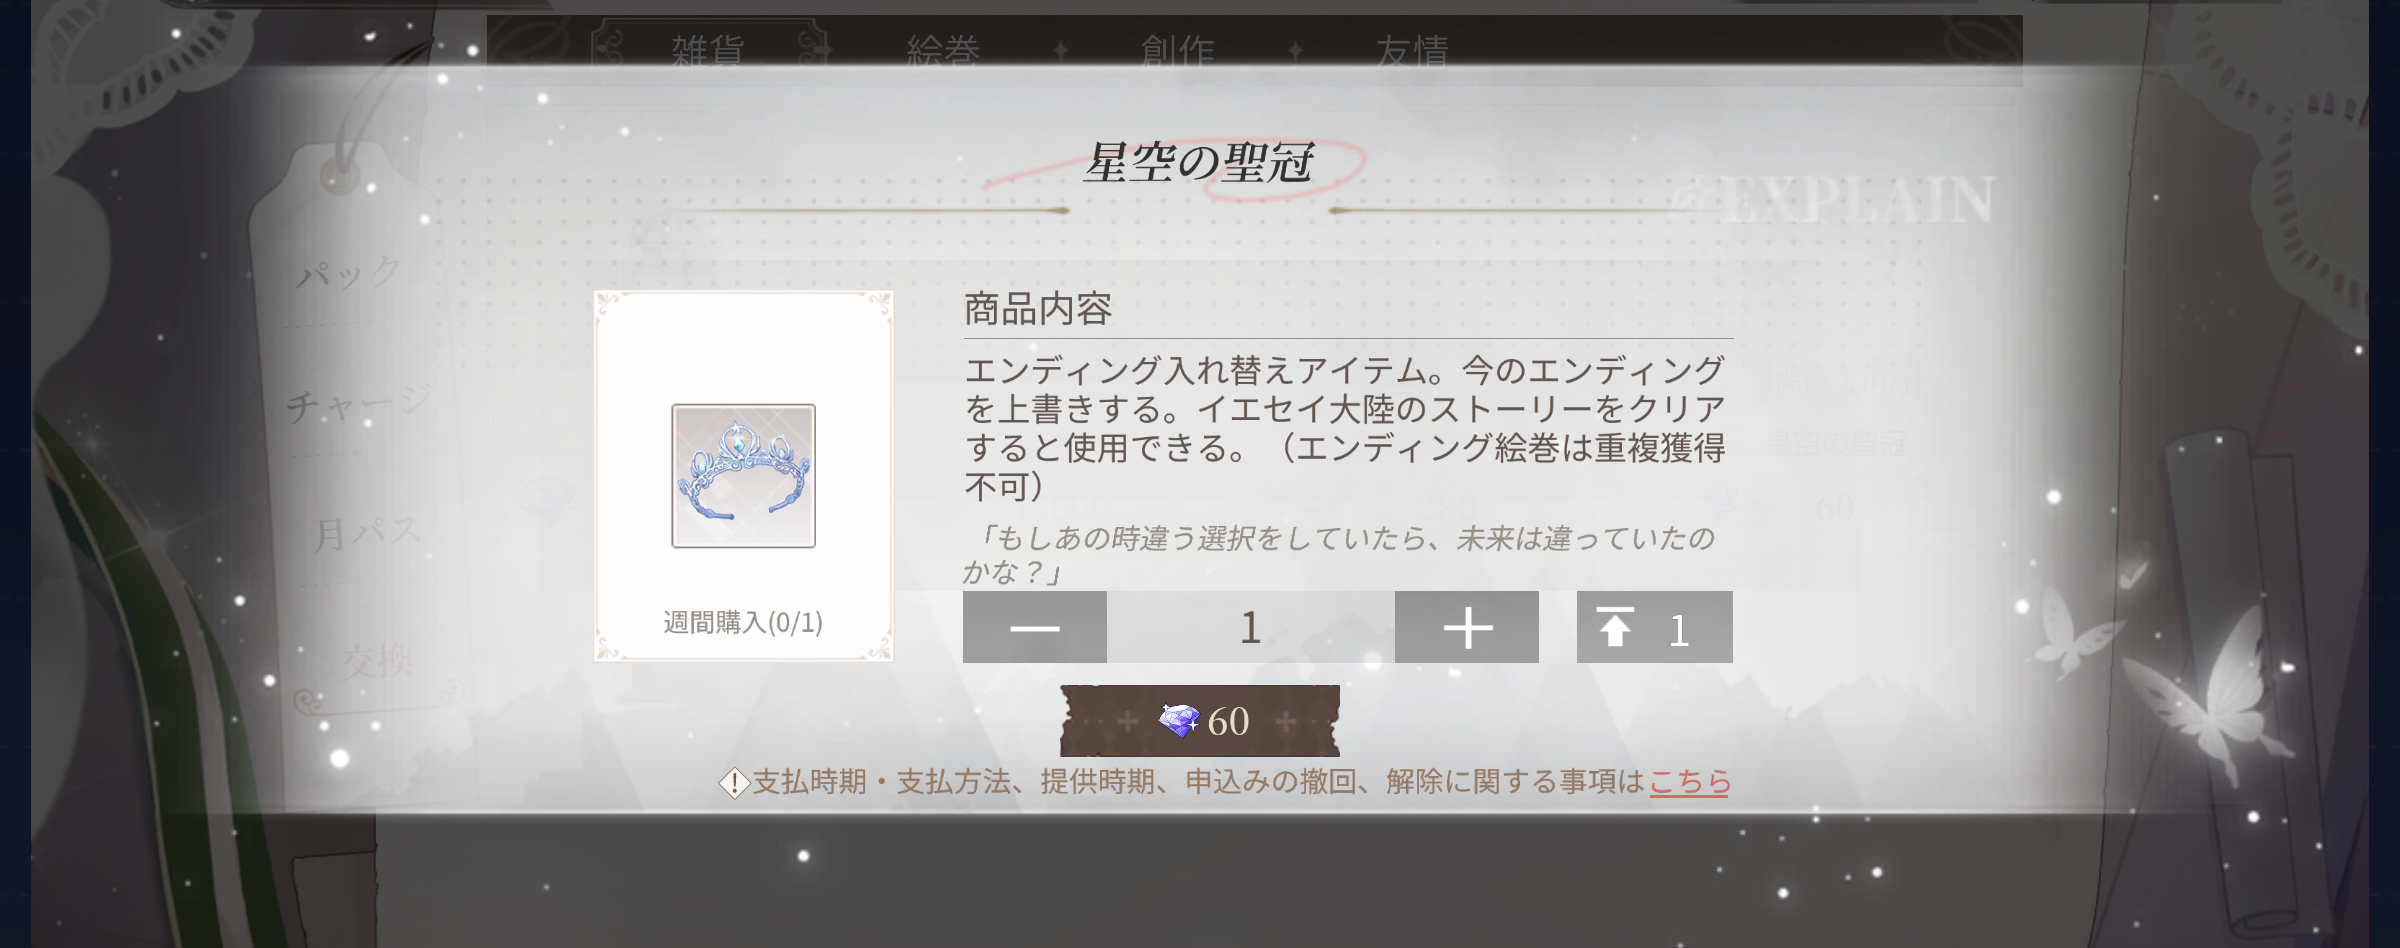The height and width of the screenshot is (948, 2400).
Task: Confirm purchase for 60 diamonds
Action: click(x=1200, y=720)
